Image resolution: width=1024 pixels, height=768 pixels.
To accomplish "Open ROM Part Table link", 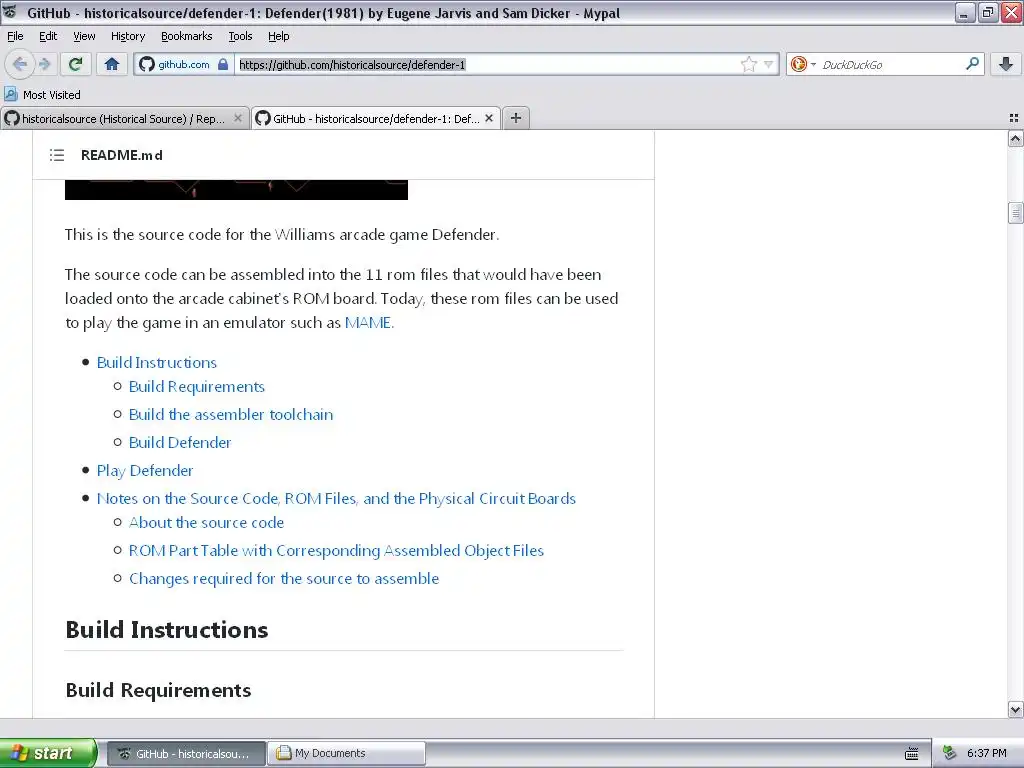I will coord(336,551).
